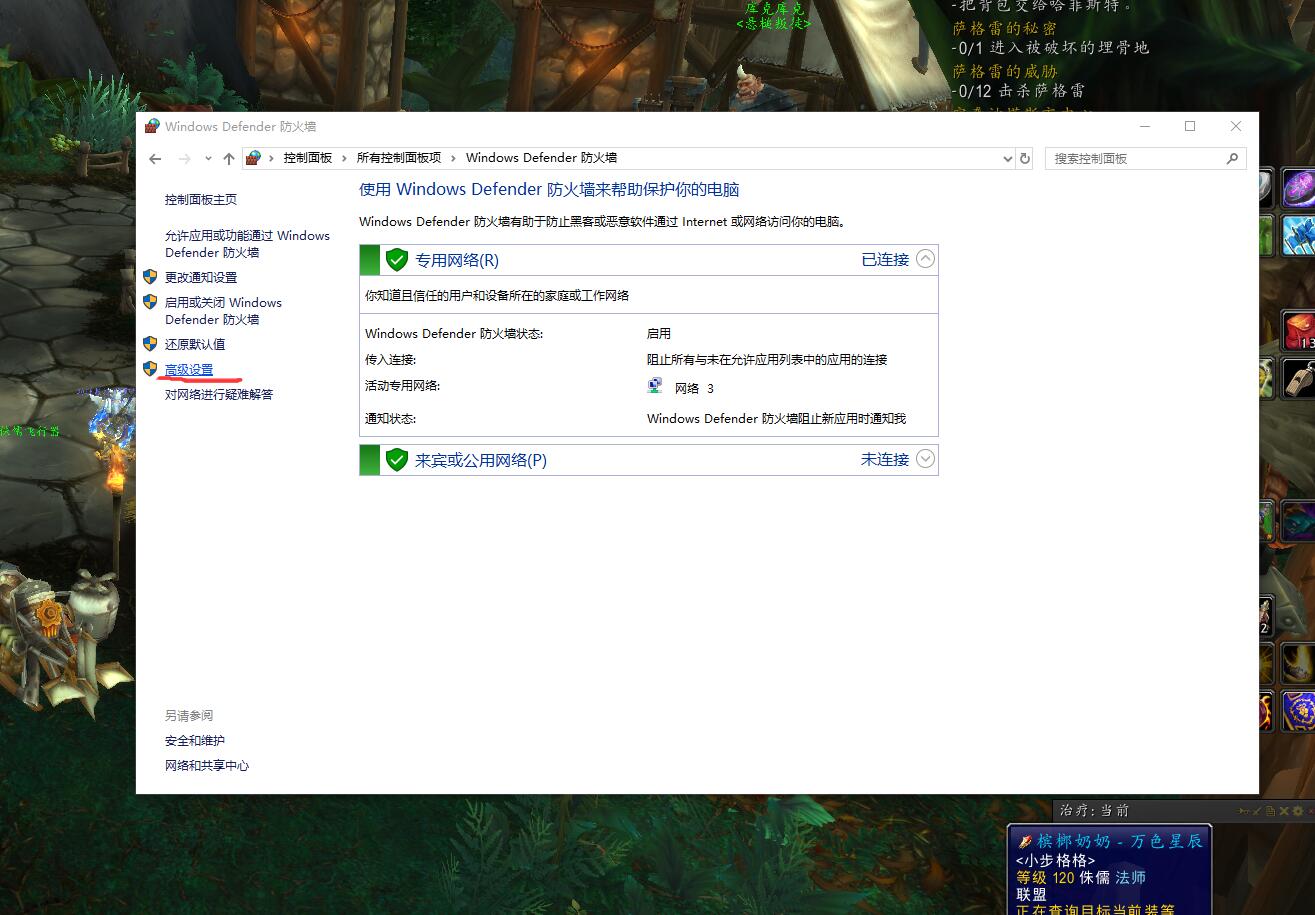Click the 萨格雷的秘密 quest title
Viewport: 1315px width, 915px height.
pyautogui.click(x=1004, y=28)
